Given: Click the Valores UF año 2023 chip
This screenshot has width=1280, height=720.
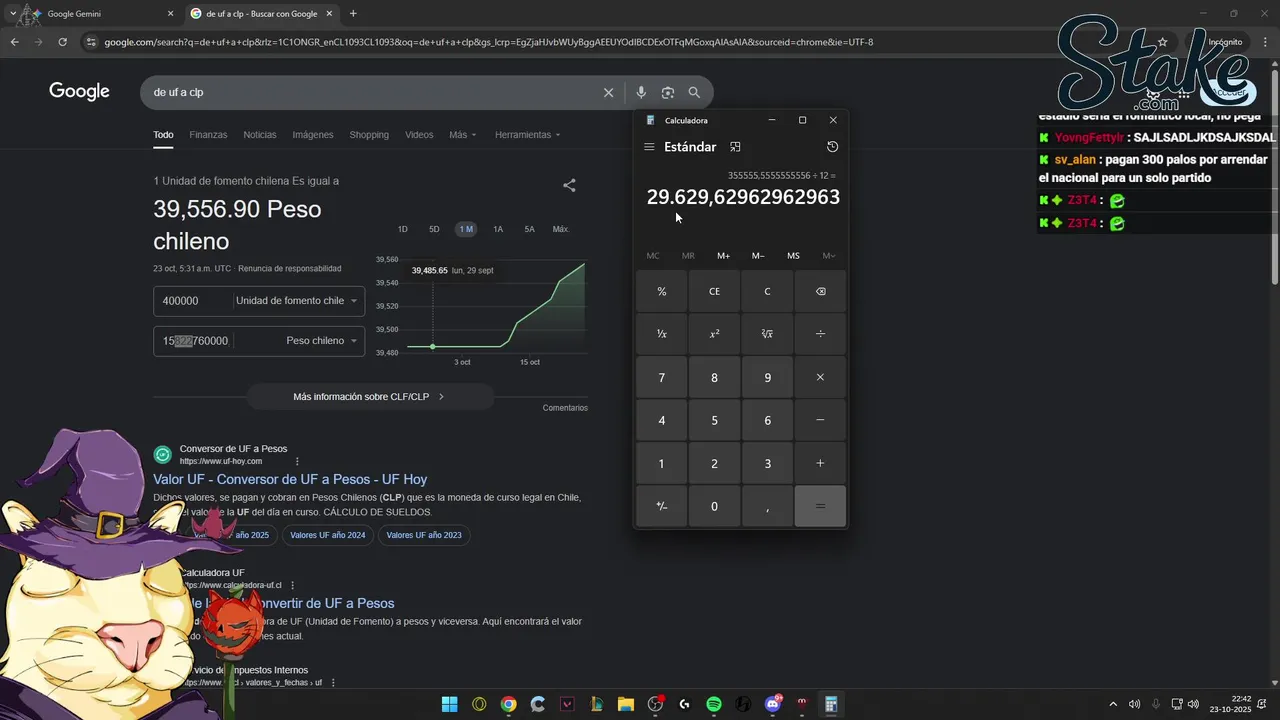Looking at the screenshot, I should click(424, 535).
